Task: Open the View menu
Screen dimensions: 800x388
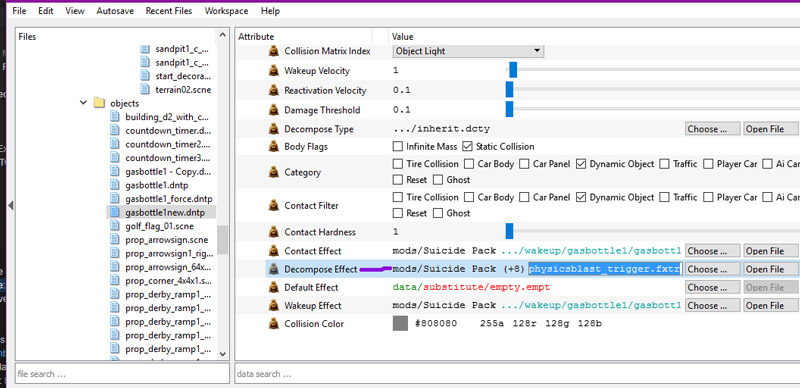Action: 74,11
